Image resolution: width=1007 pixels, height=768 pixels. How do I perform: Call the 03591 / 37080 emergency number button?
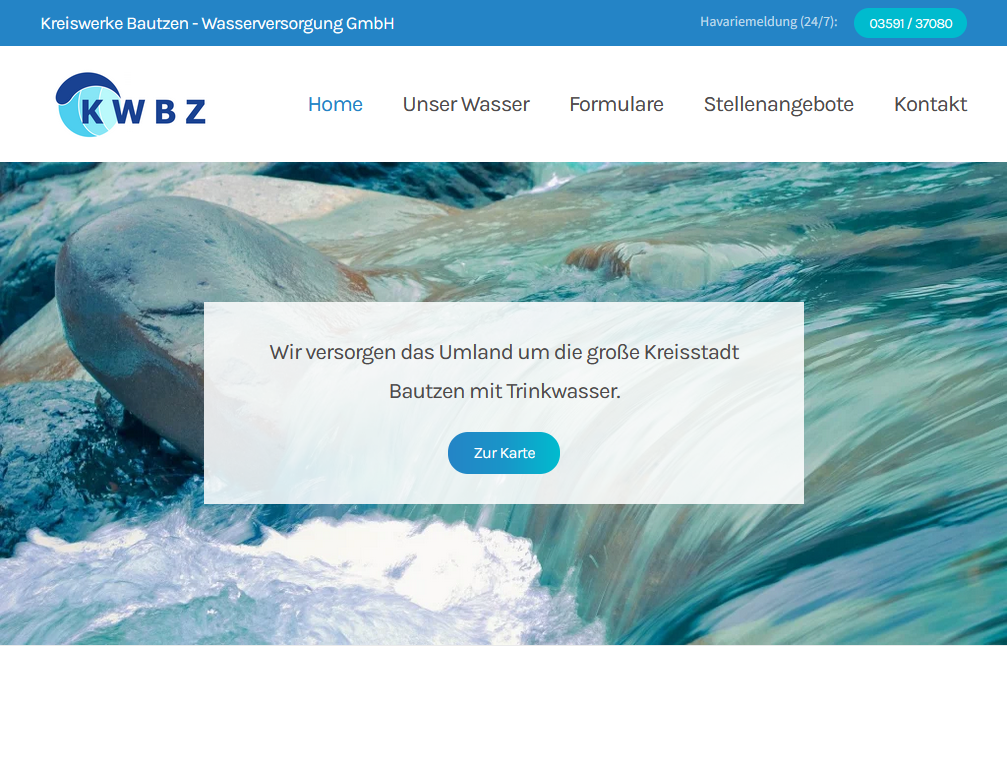pos(910,23)
